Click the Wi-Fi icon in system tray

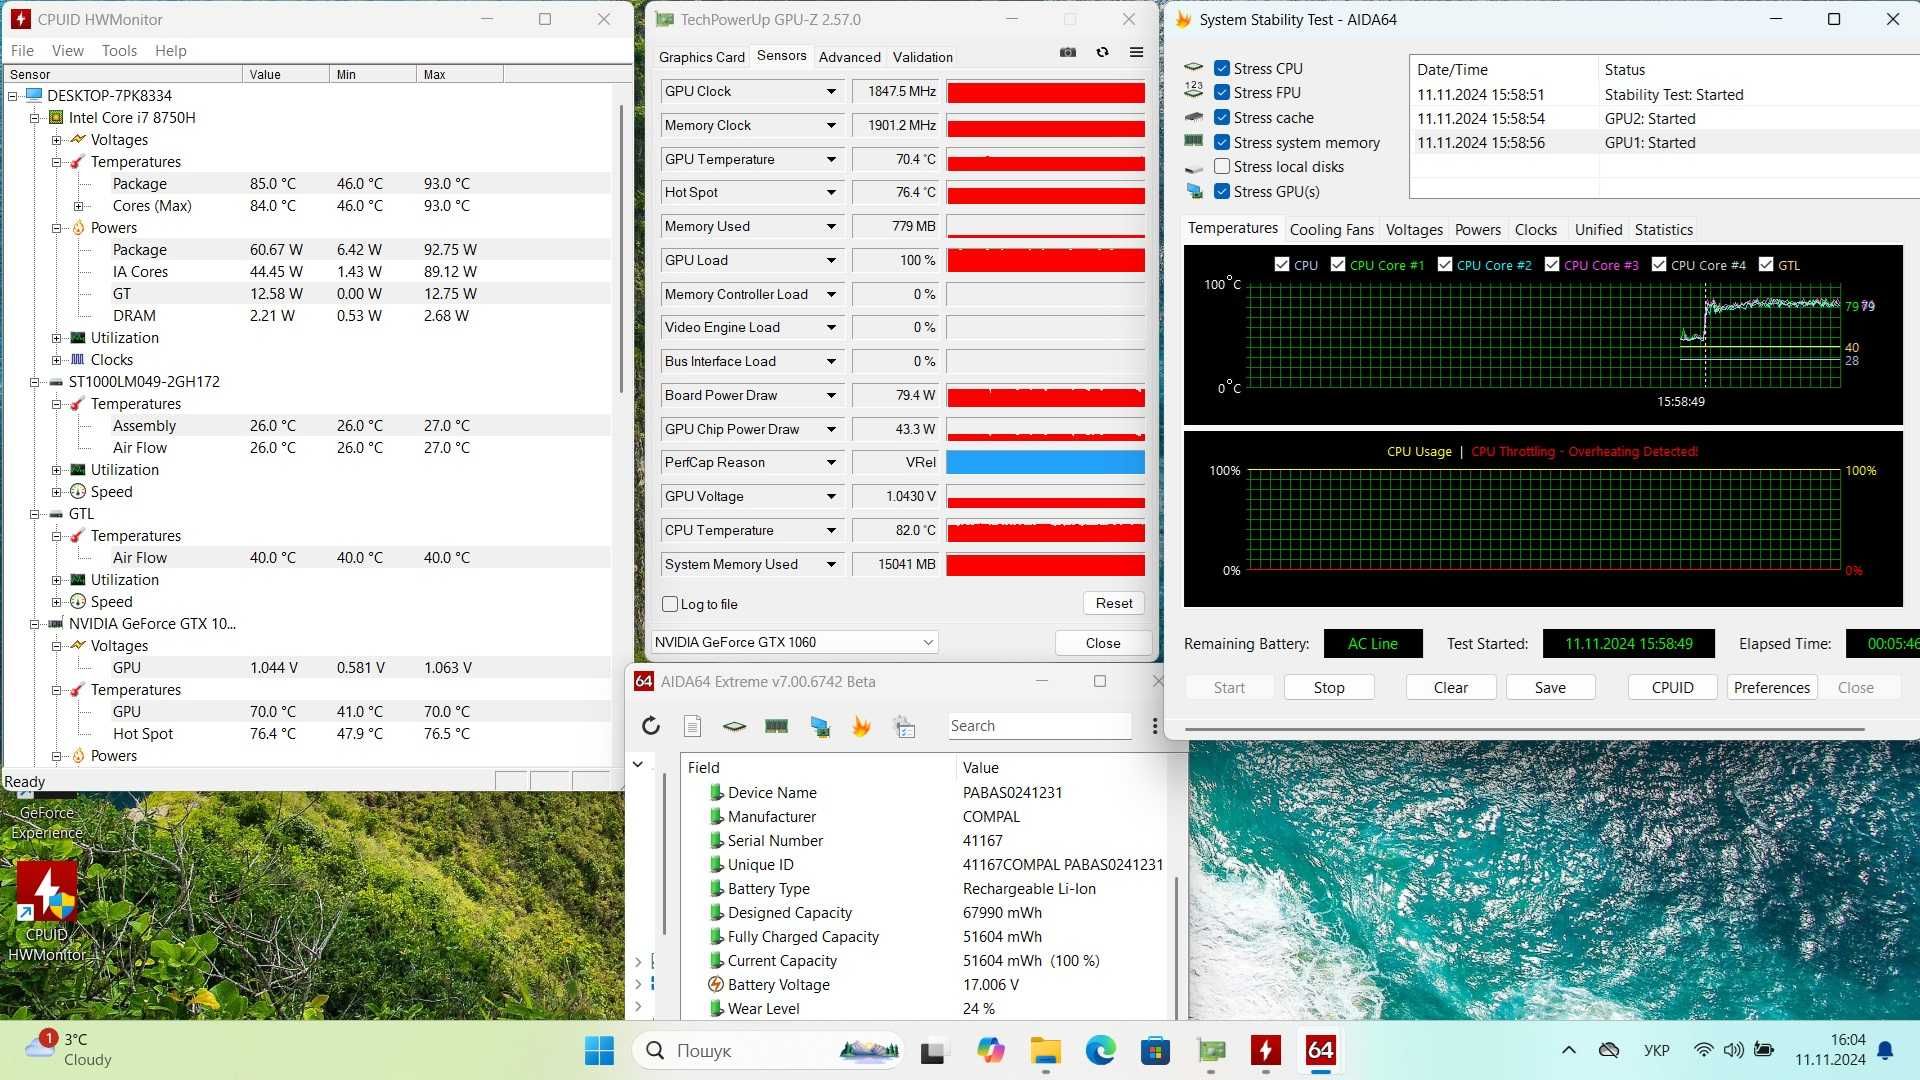1703,1050
